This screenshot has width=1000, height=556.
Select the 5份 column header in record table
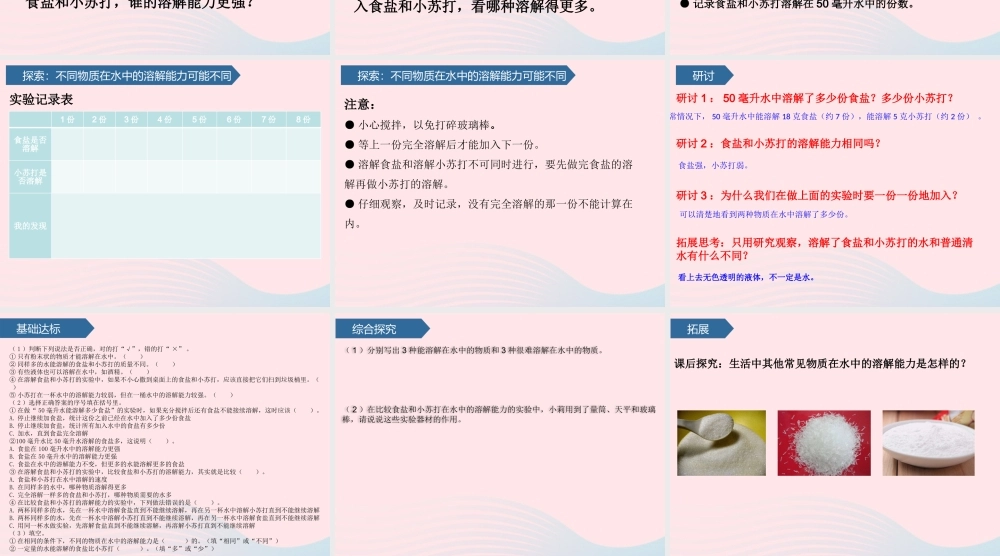click(199, 119)
